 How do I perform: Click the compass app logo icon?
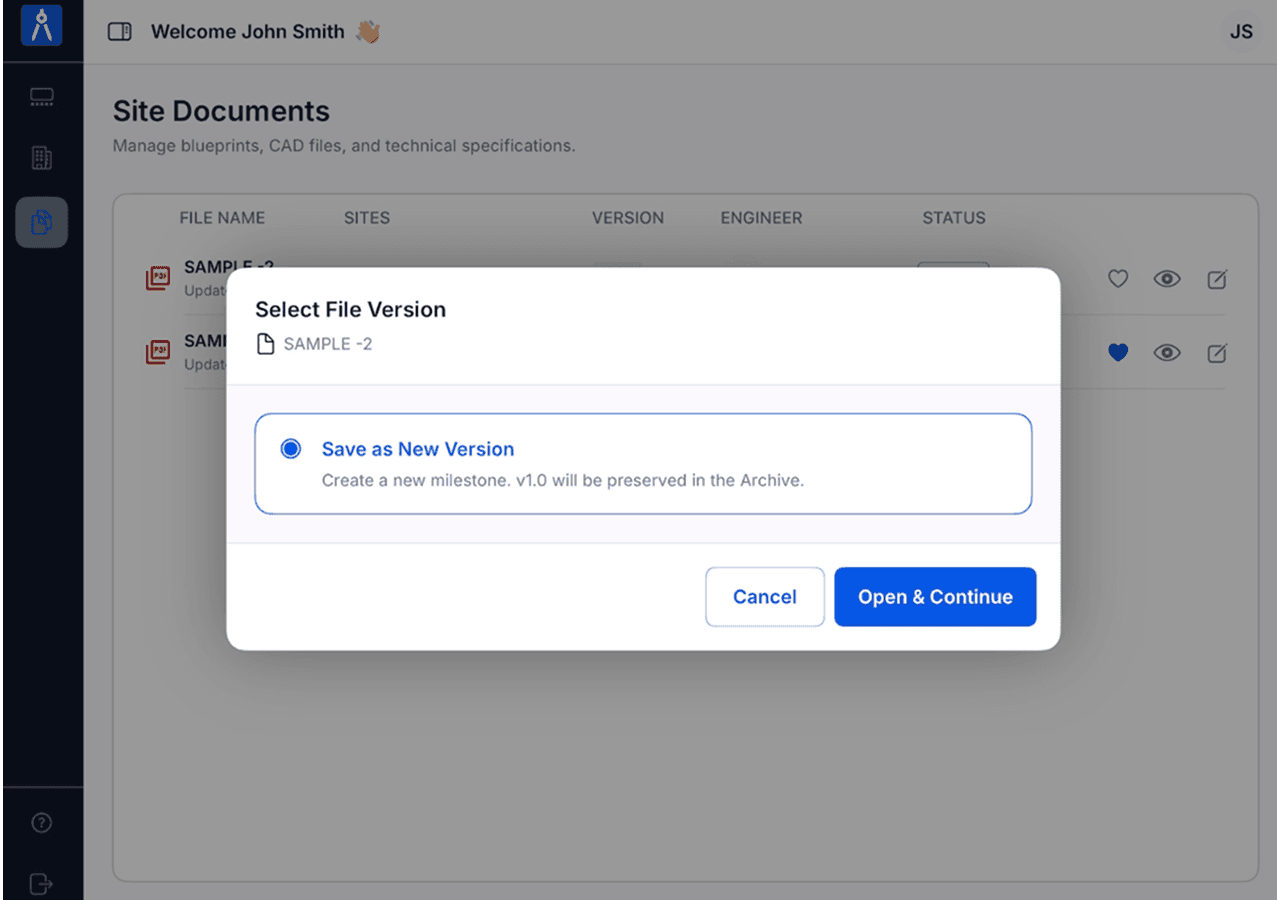click(41, 25)
